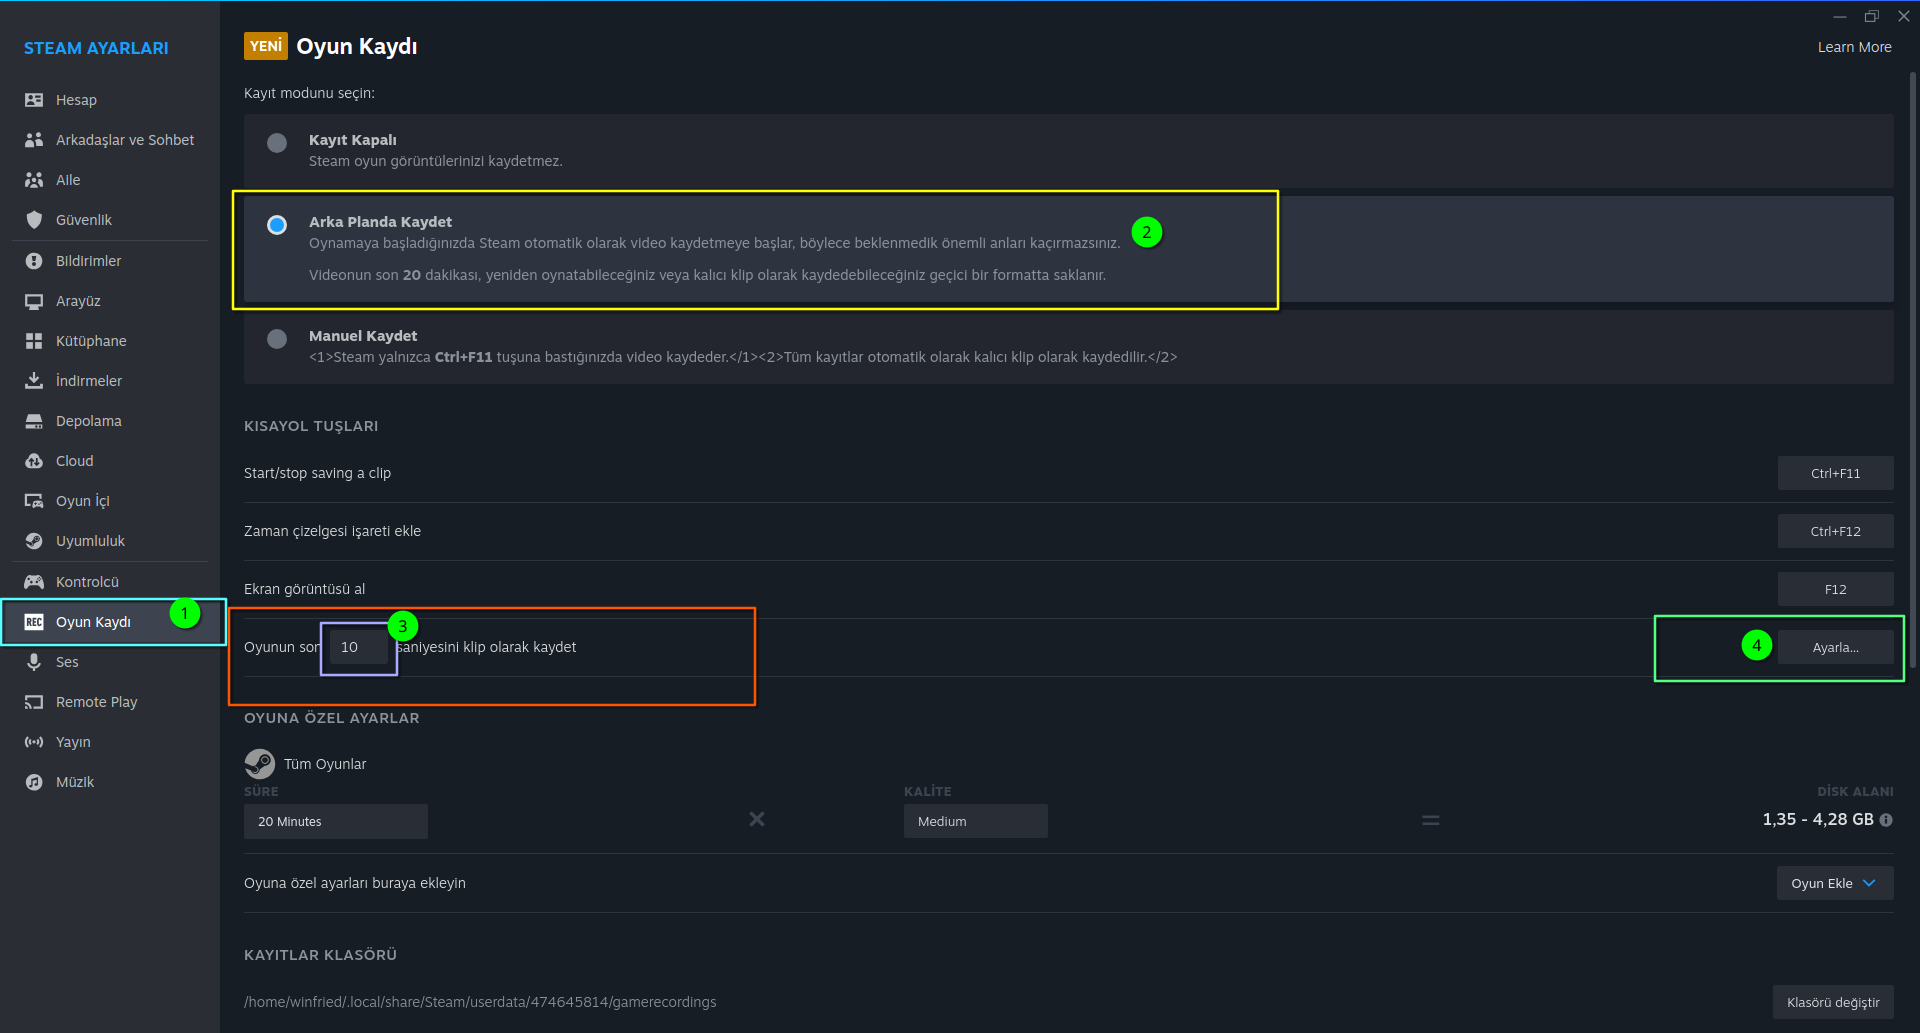Click the Ctrl+F12 shortcut button

(1835, 531)
